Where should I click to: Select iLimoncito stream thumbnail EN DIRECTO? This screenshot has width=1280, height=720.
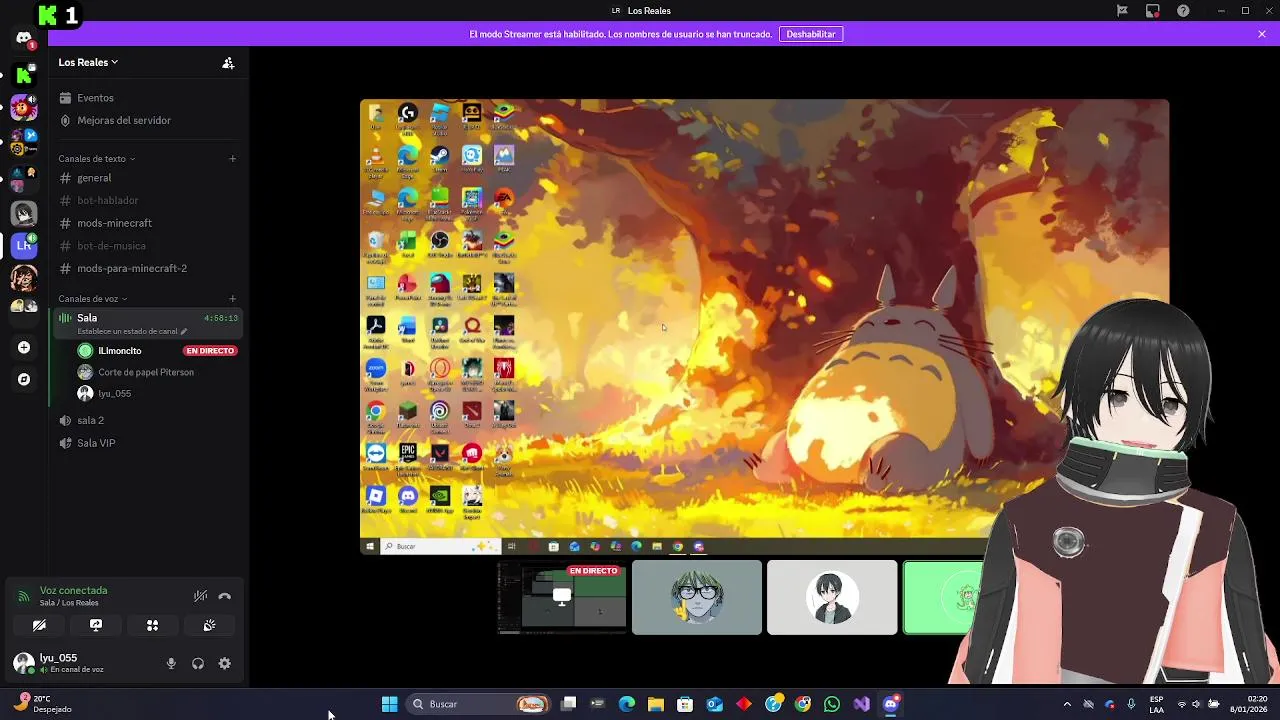point(562,597)
